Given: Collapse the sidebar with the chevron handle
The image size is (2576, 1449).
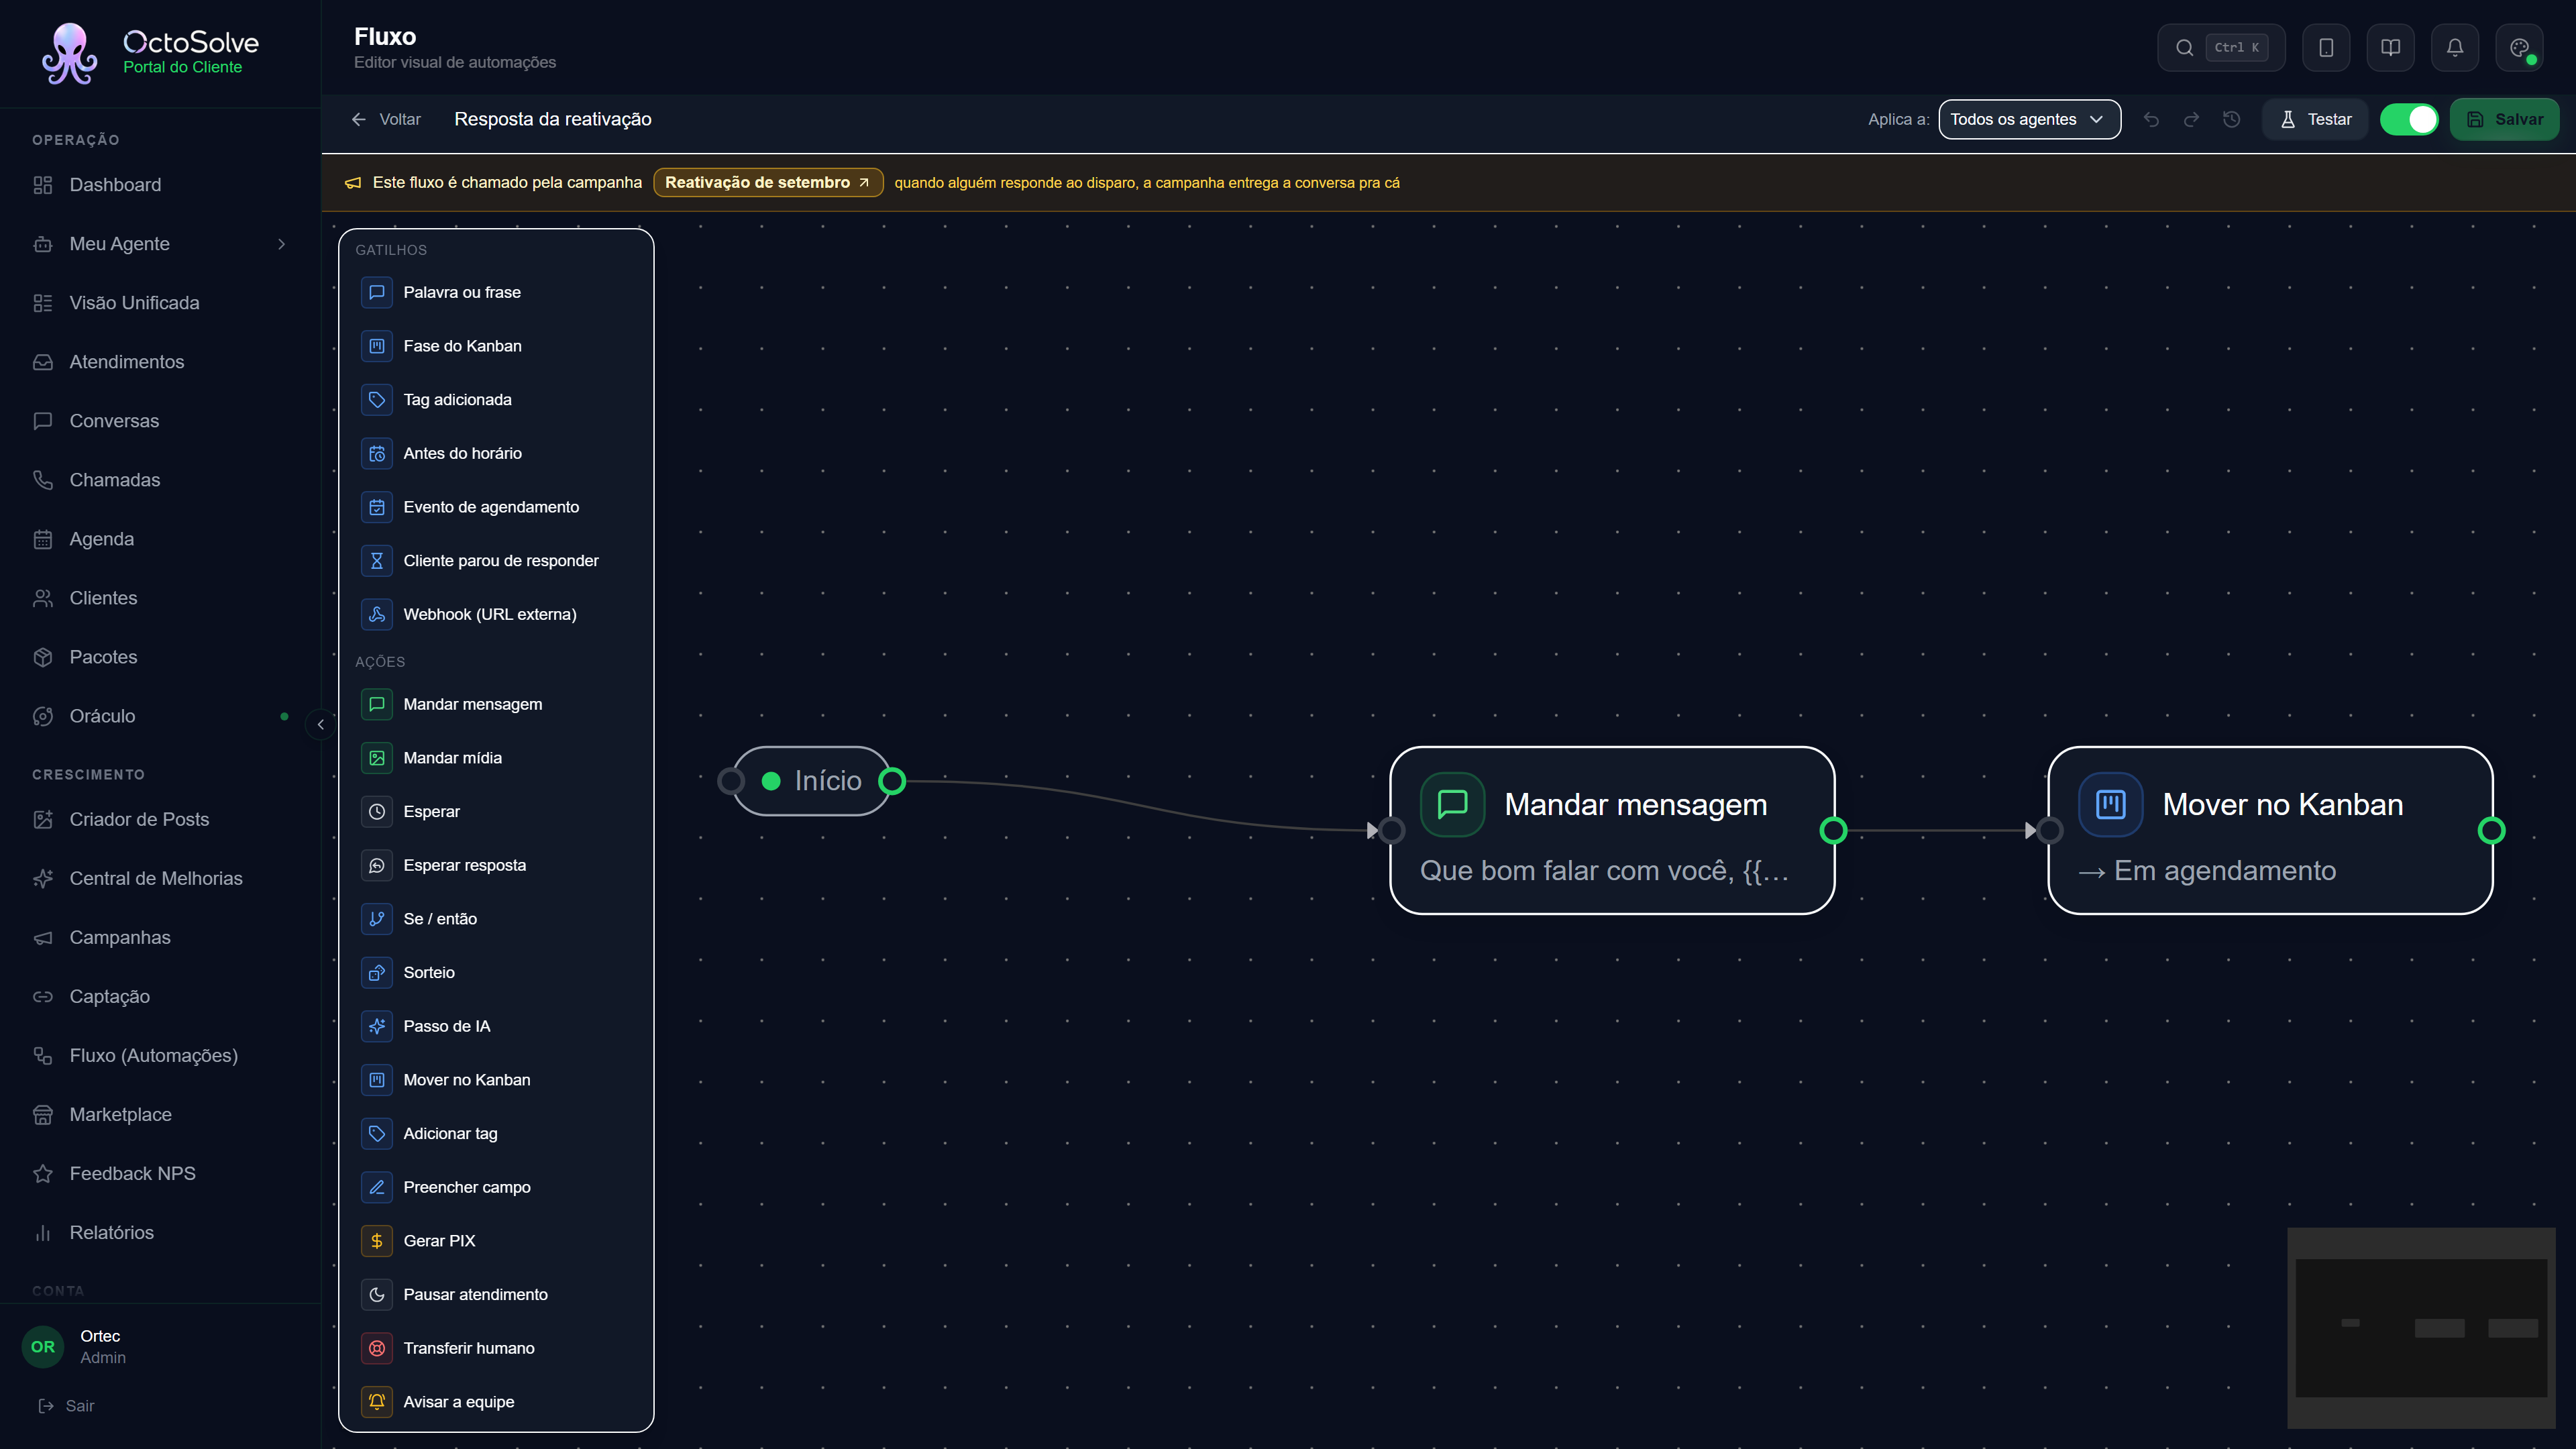Looking at the screenshot, I should (320, 724).
